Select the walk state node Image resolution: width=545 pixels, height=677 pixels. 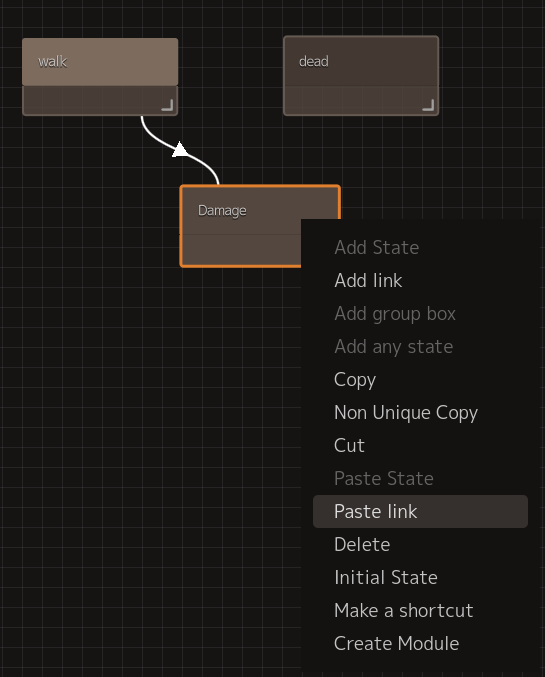point(100,62)
